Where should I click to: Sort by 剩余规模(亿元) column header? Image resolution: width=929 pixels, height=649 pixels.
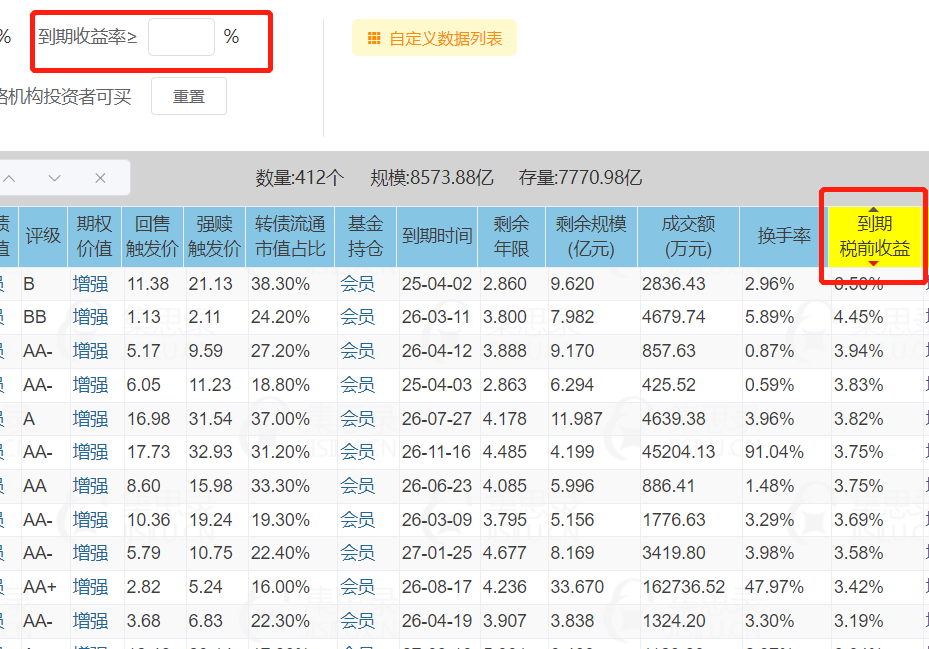[x=591, y=236]
